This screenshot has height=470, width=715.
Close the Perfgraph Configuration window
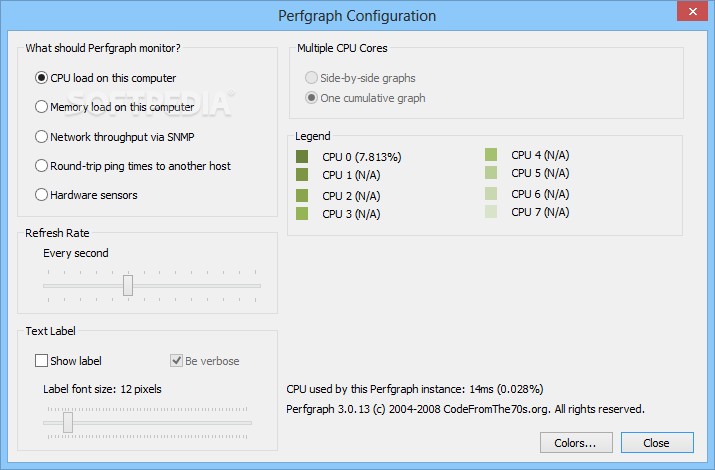tap(692, 11)
